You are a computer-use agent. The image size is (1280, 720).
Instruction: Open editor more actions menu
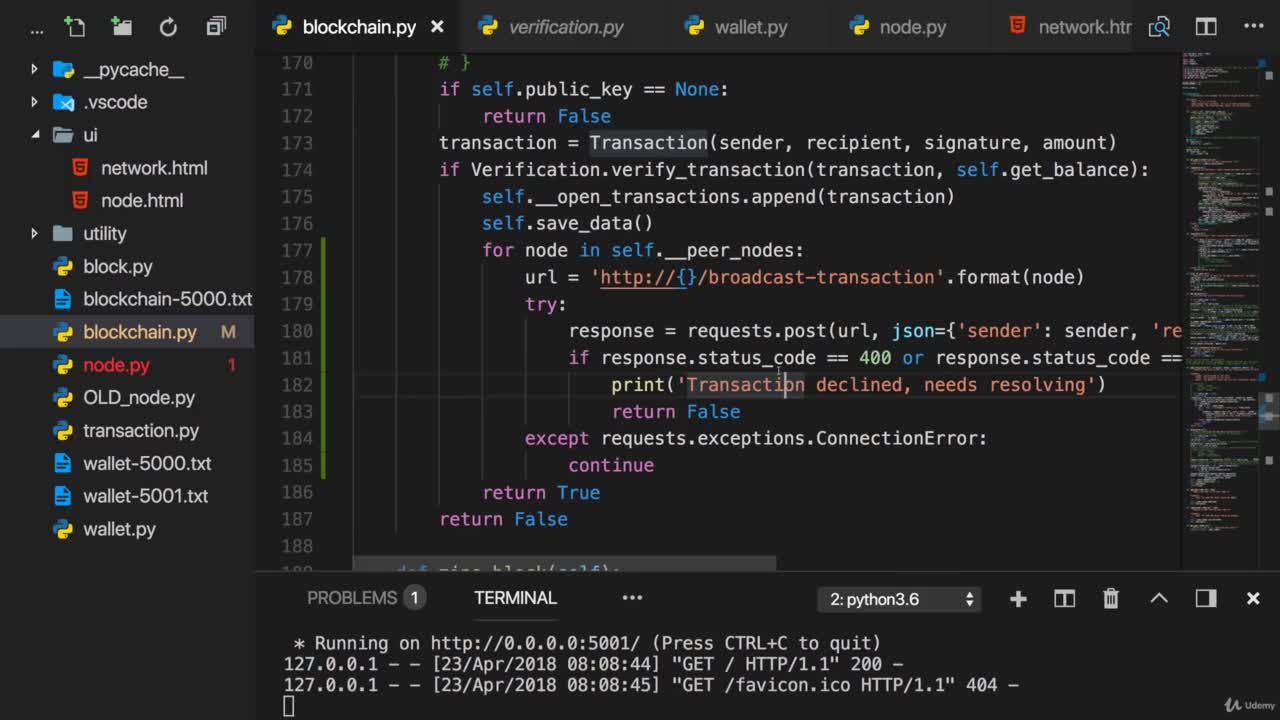(x=1253, y=27)
